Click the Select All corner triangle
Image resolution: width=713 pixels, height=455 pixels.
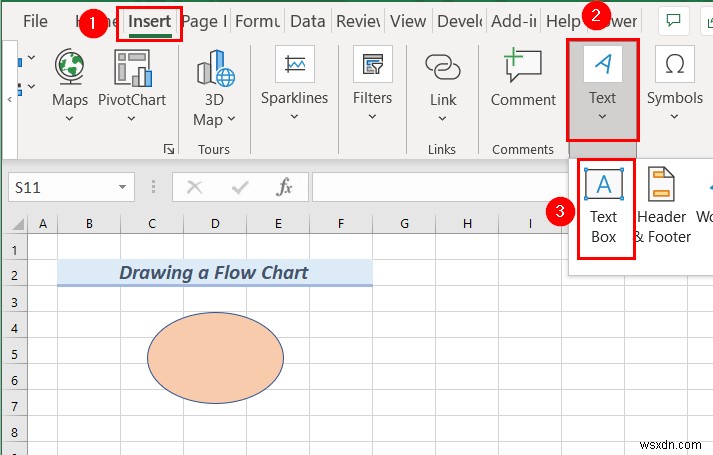point(17,224)
